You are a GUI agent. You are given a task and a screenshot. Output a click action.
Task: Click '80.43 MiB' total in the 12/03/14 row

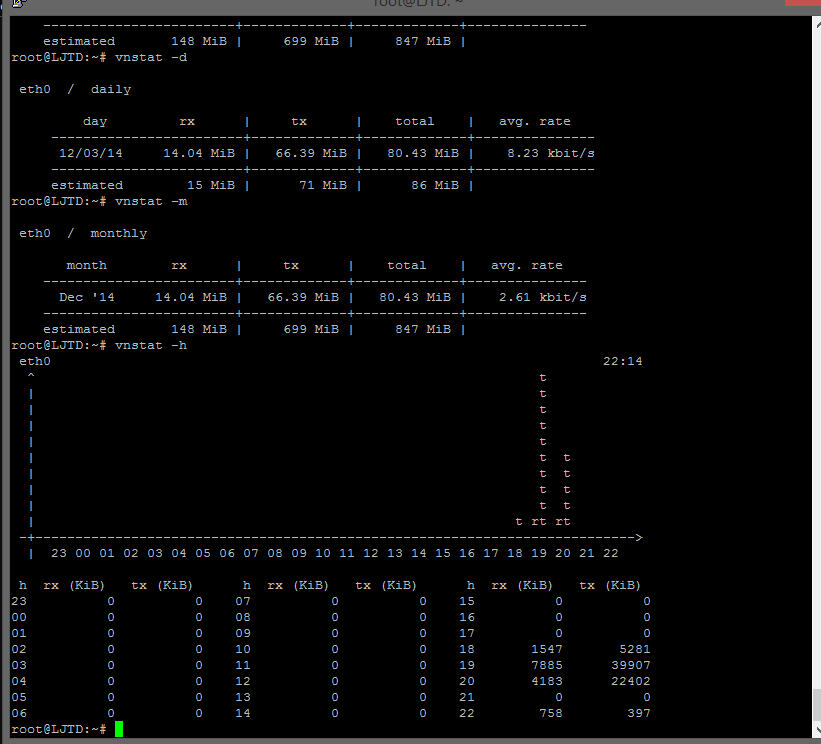click(x=423, y=153)
